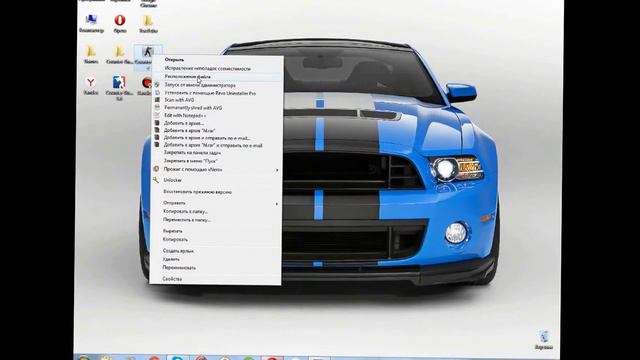
Task: Click the WinRAR icon beside 'Добавить в архив...'
Action: coord(157,122)
